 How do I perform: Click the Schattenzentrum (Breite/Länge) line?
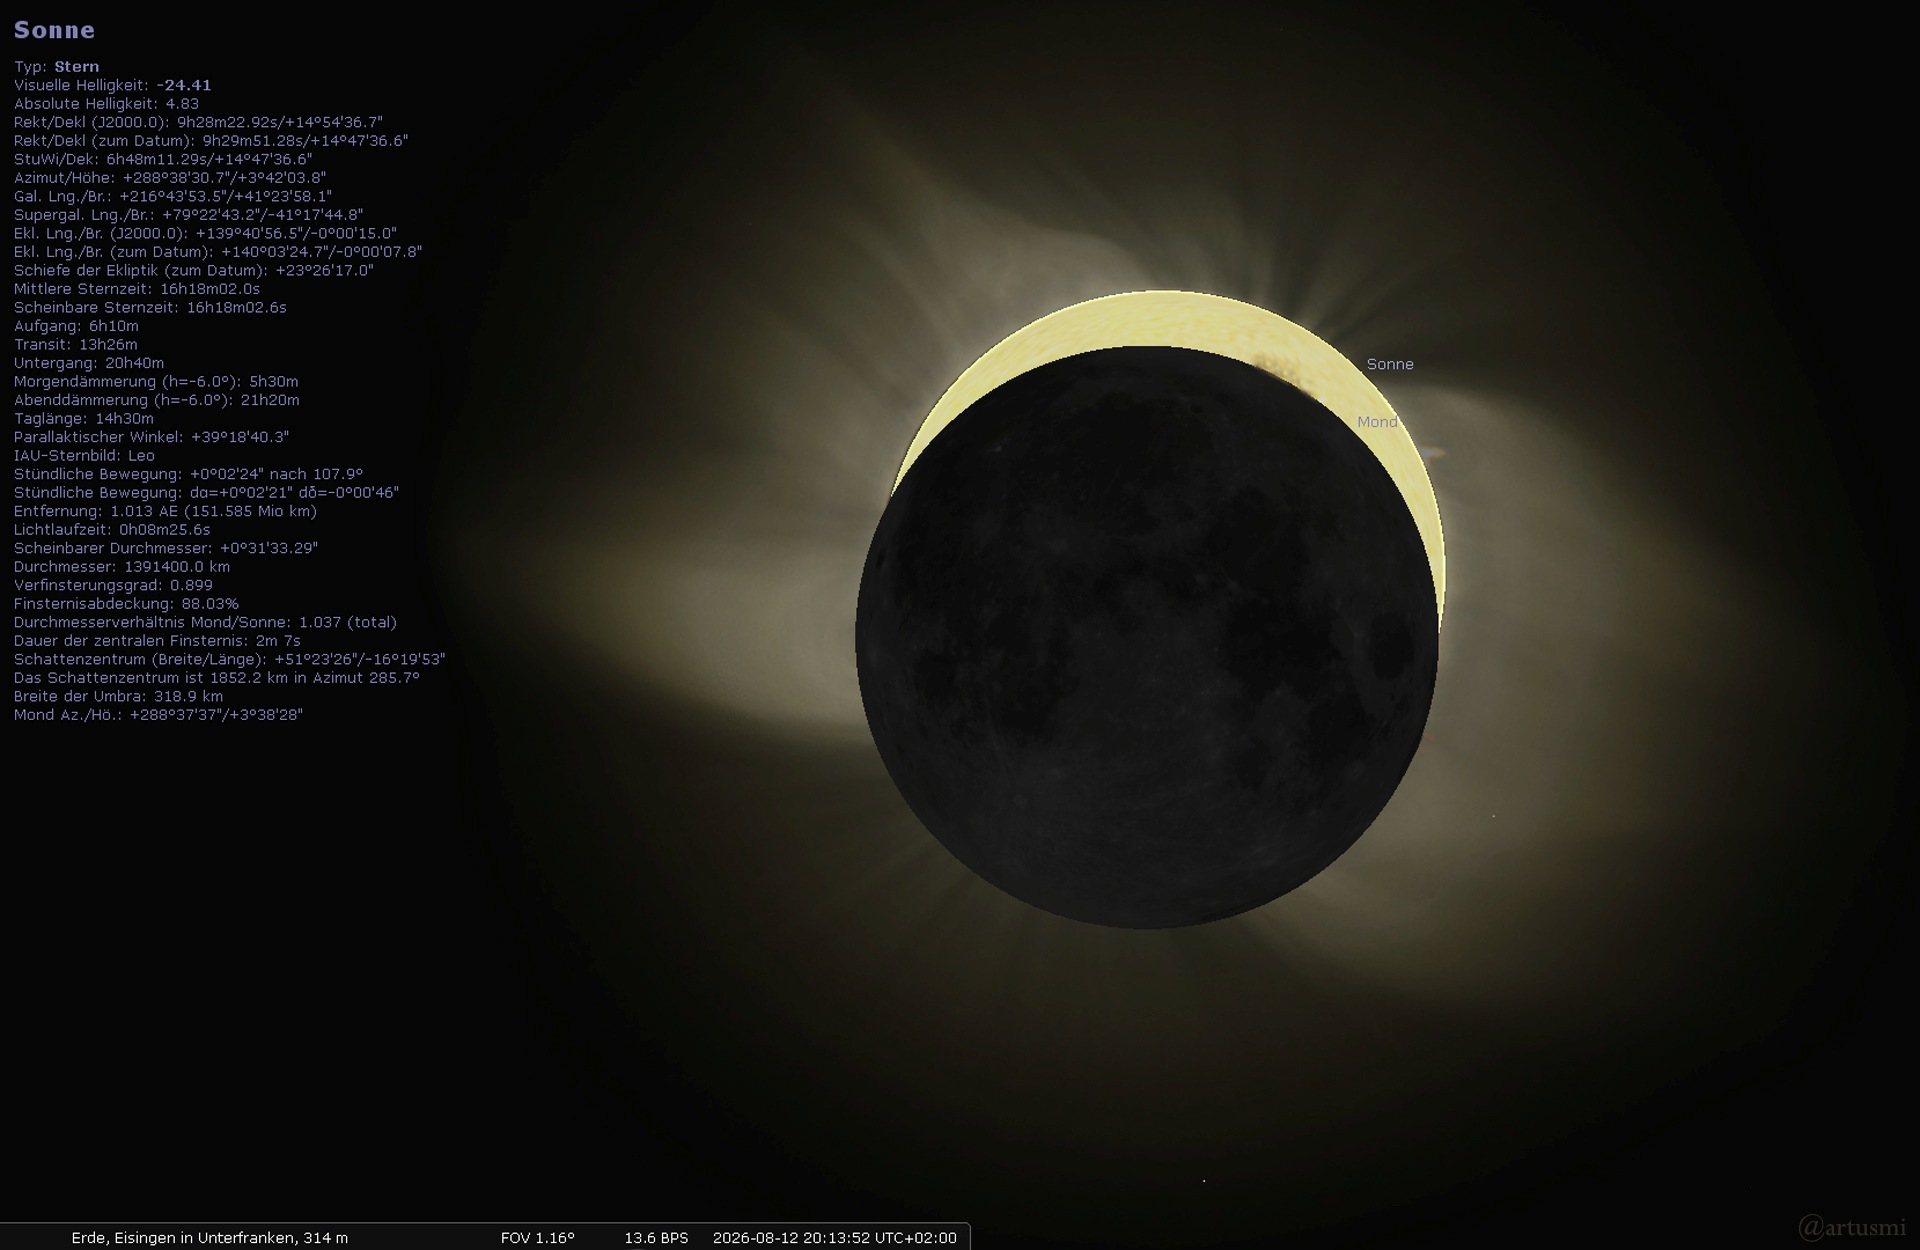229,659
